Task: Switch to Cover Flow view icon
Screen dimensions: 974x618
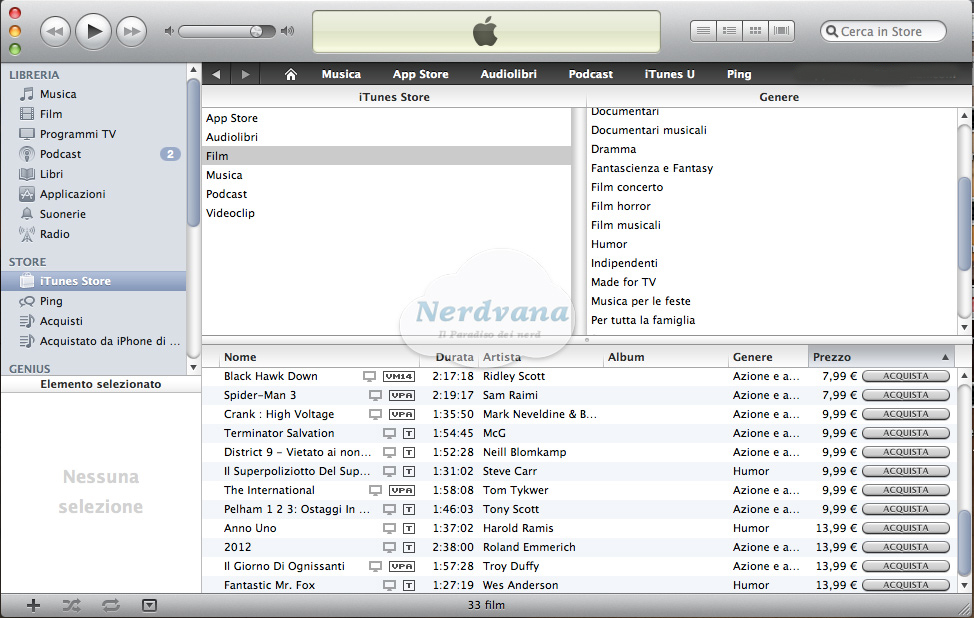Action: point(781,30)
